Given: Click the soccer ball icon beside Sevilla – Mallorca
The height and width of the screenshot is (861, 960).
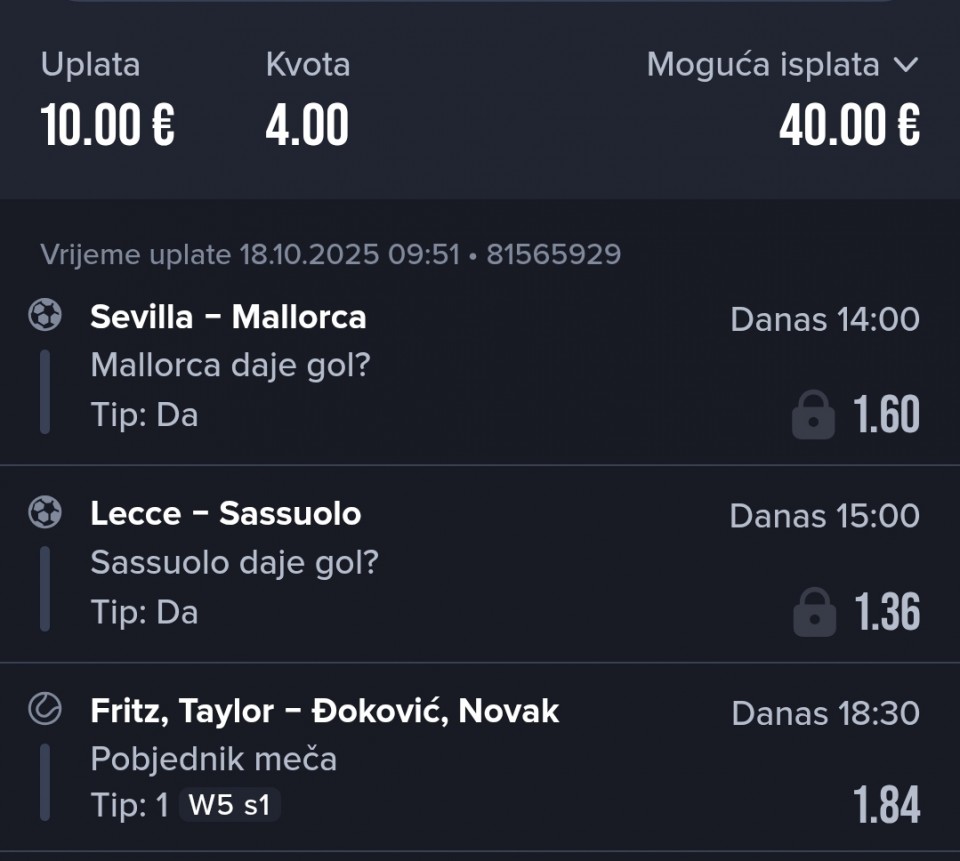Looking at the screenshot, I should (x=45, y=316).
